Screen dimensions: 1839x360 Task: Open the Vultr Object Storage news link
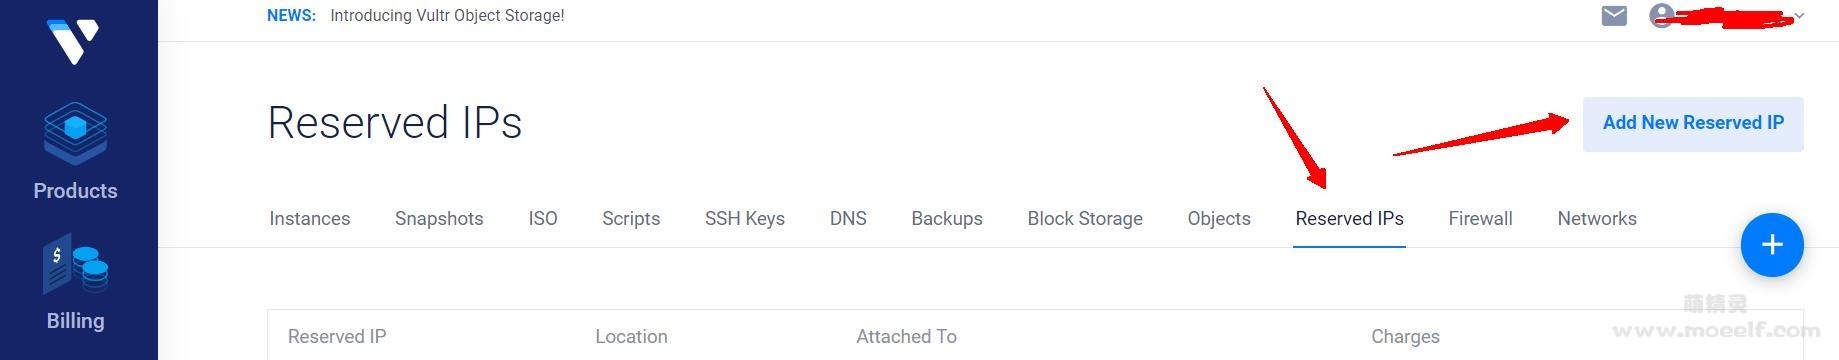click(447, 16)
